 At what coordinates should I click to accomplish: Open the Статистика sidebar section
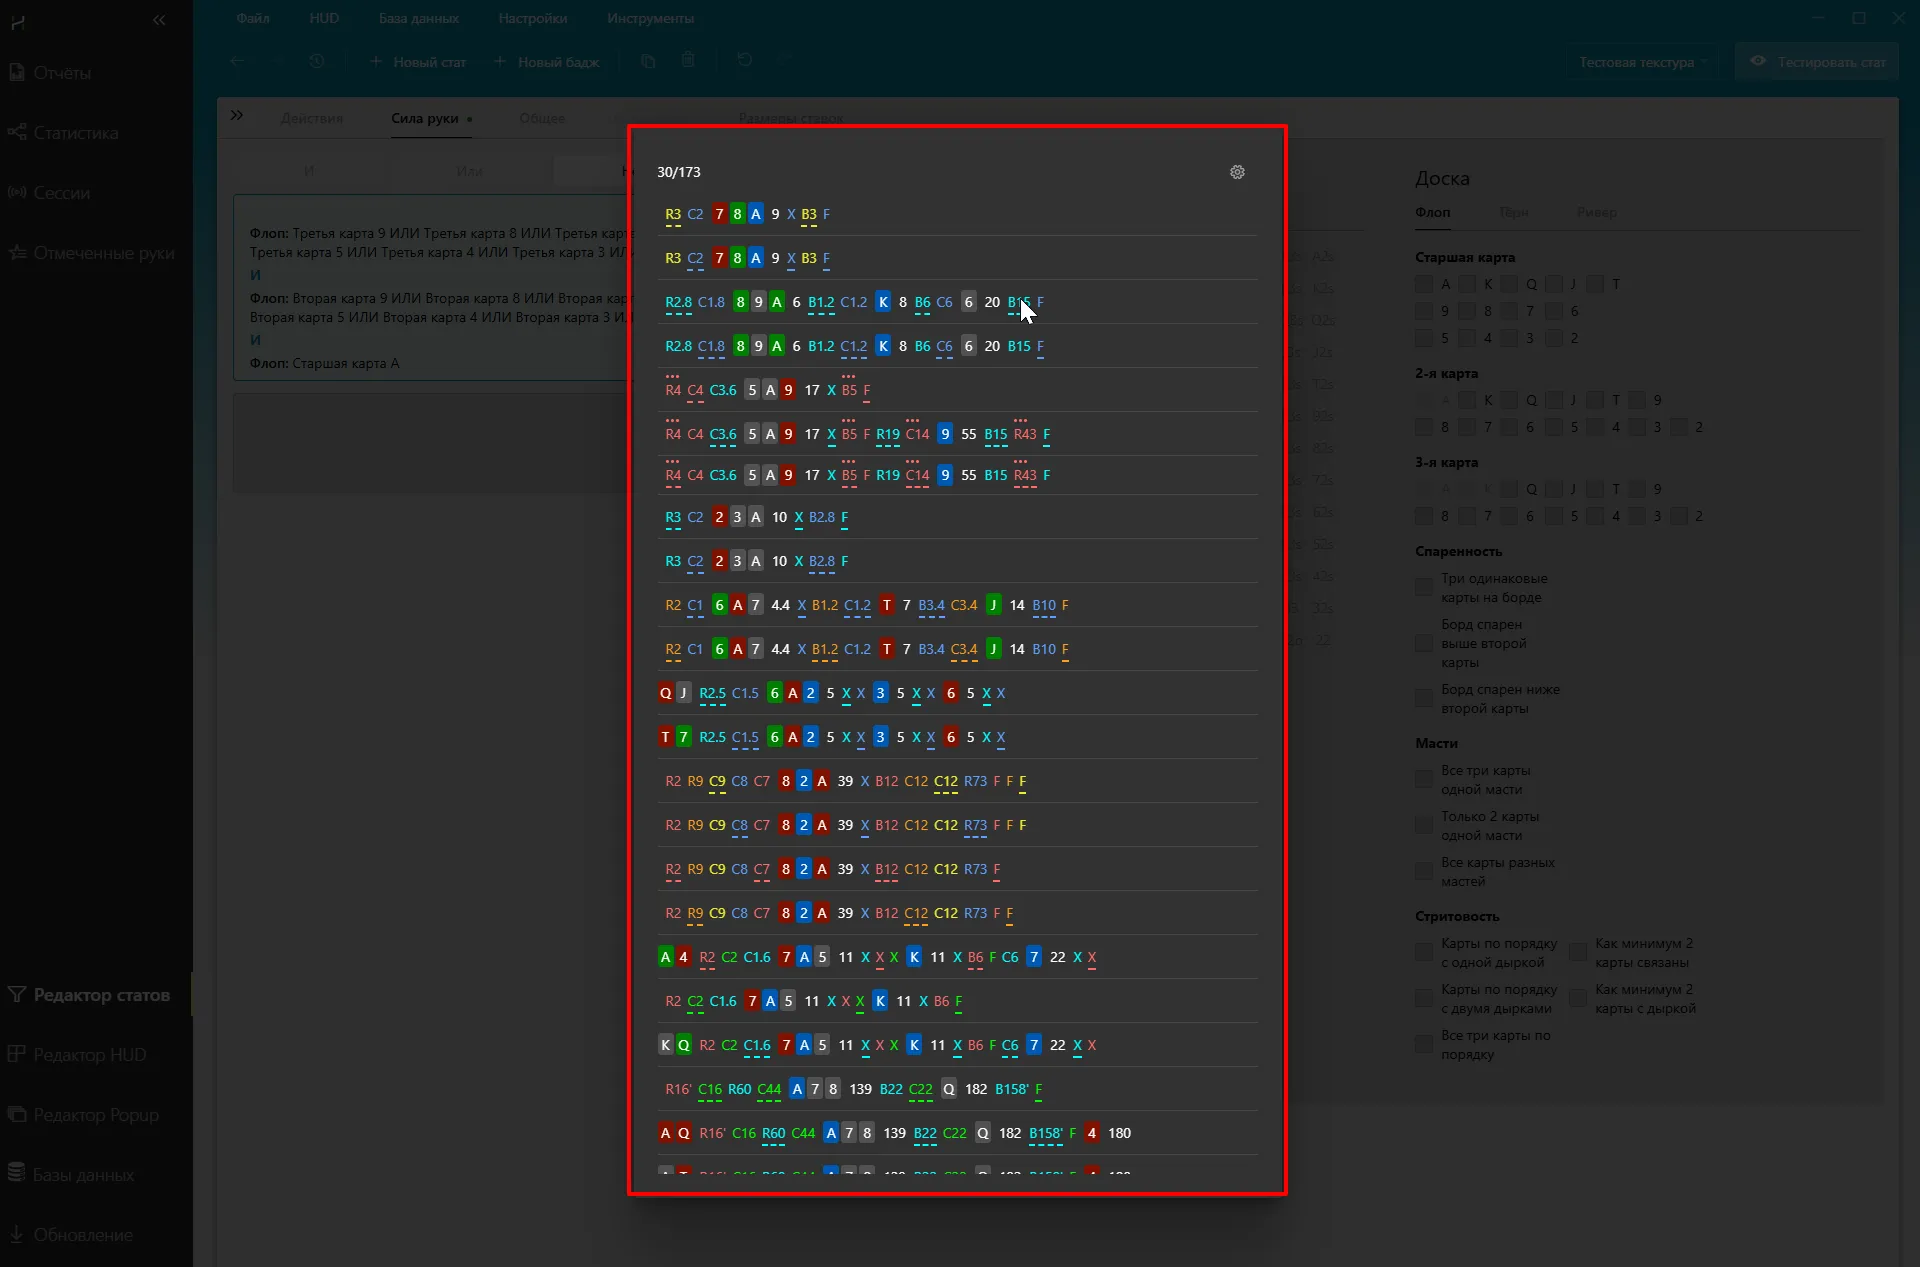pyautogui.click(x=75, y=133)
